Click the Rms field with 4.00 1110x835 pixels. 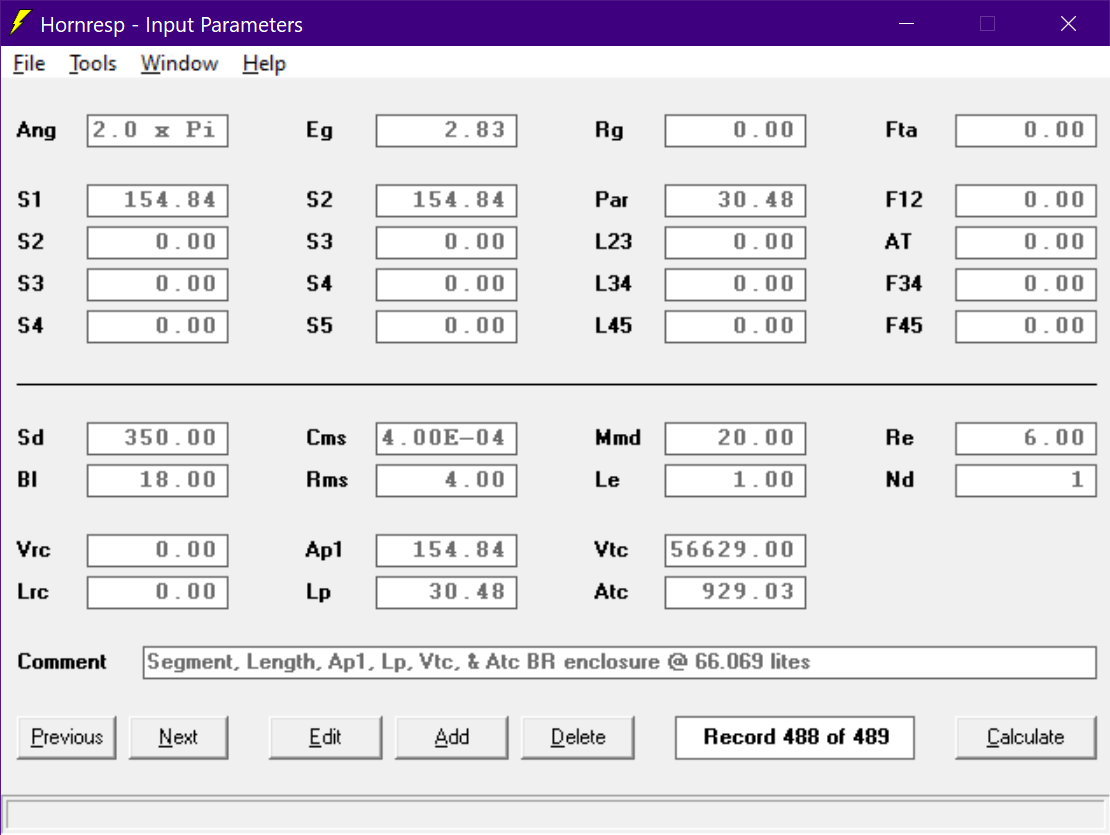click(x=446, y=480)
